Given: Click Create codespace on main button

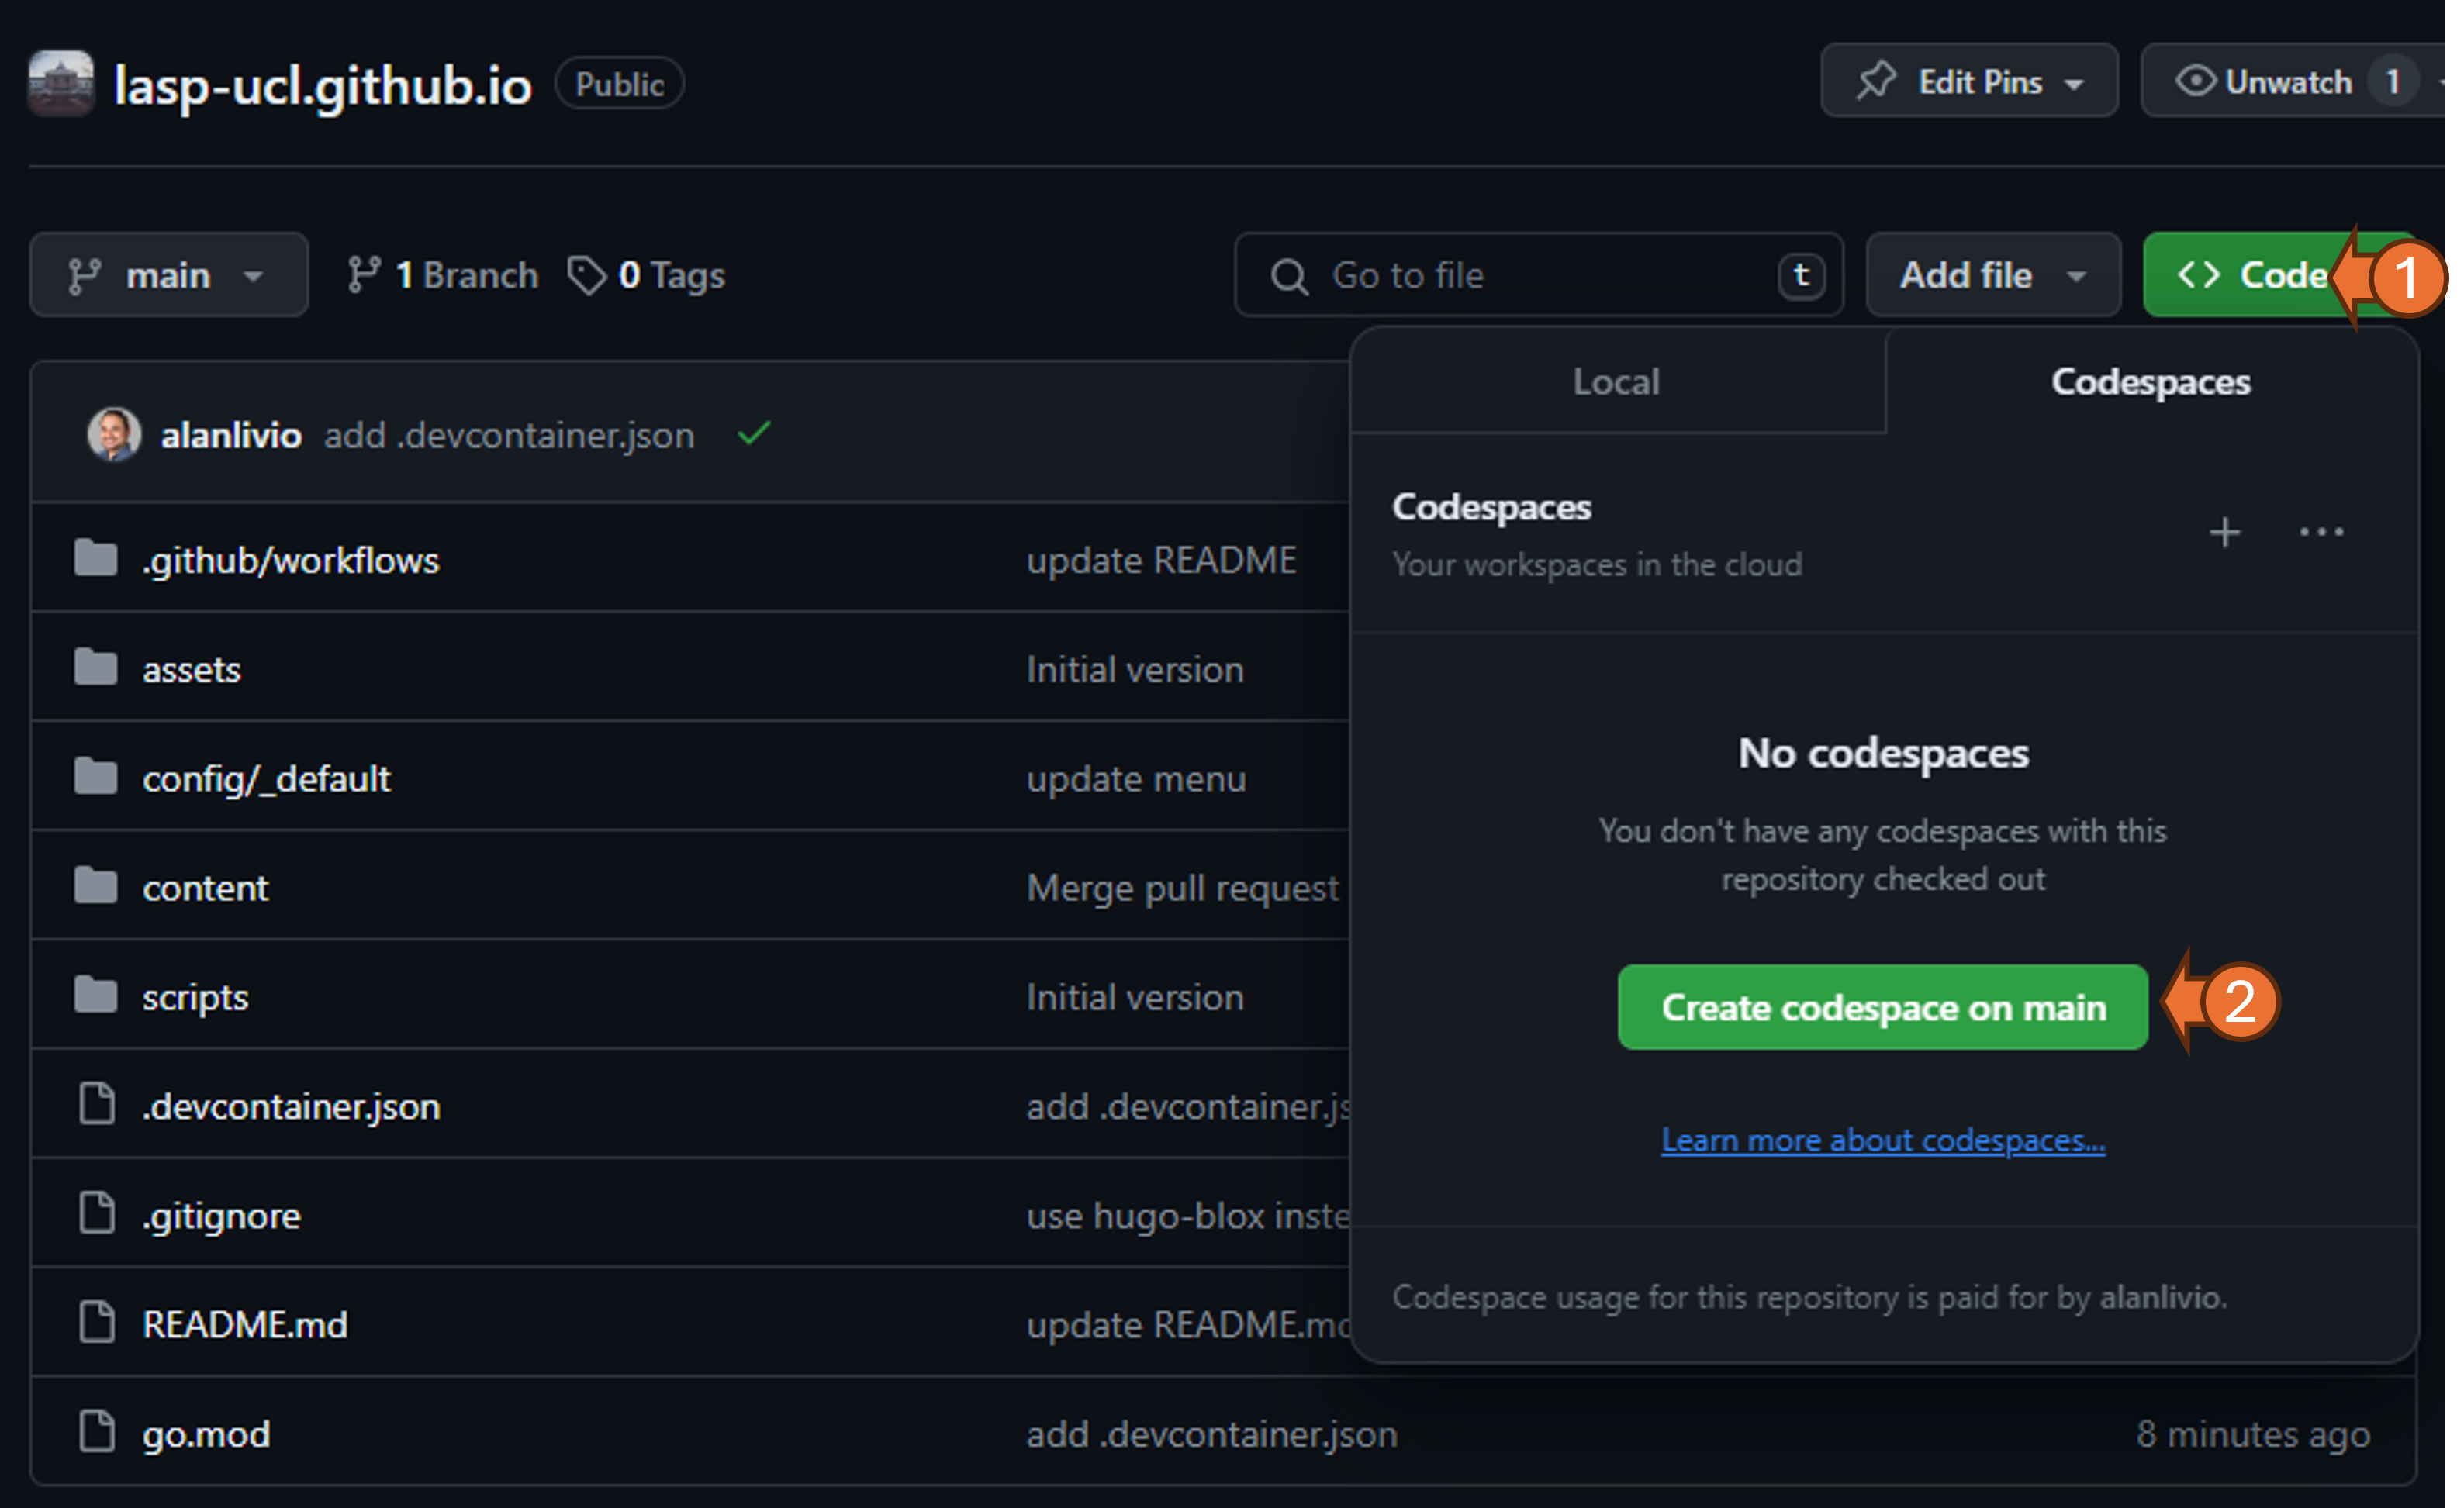Looking at the screenshot, I should pos(1882,1007).
